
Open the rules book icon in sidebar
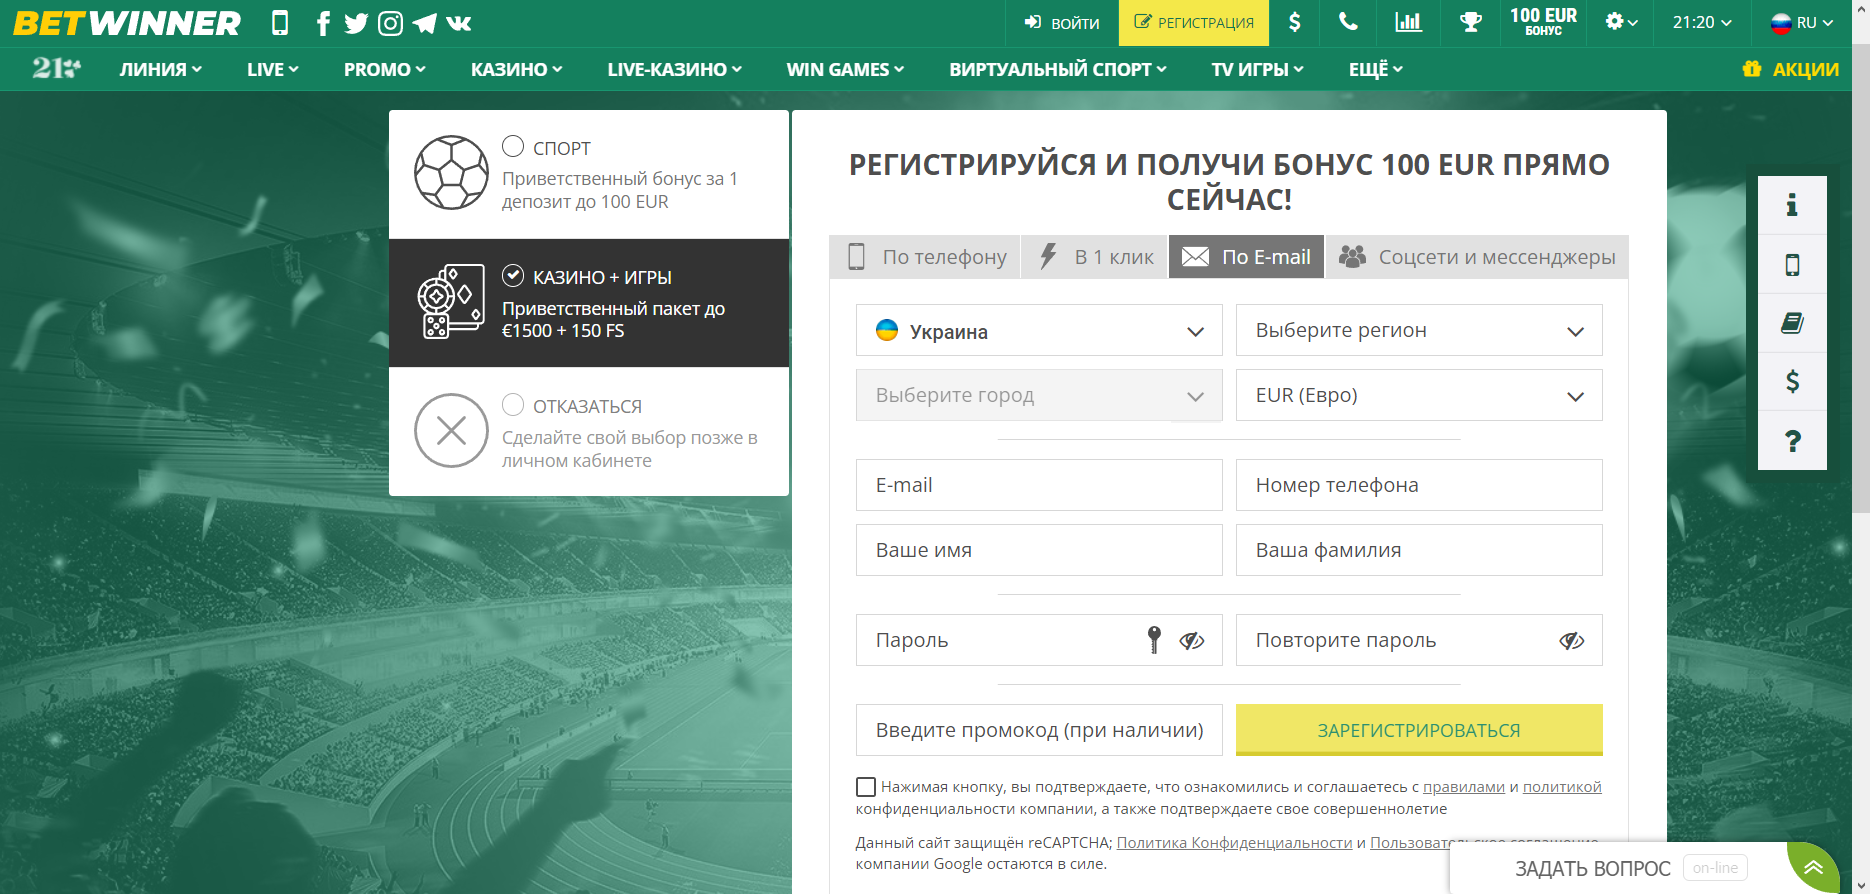click(1792, 323)
